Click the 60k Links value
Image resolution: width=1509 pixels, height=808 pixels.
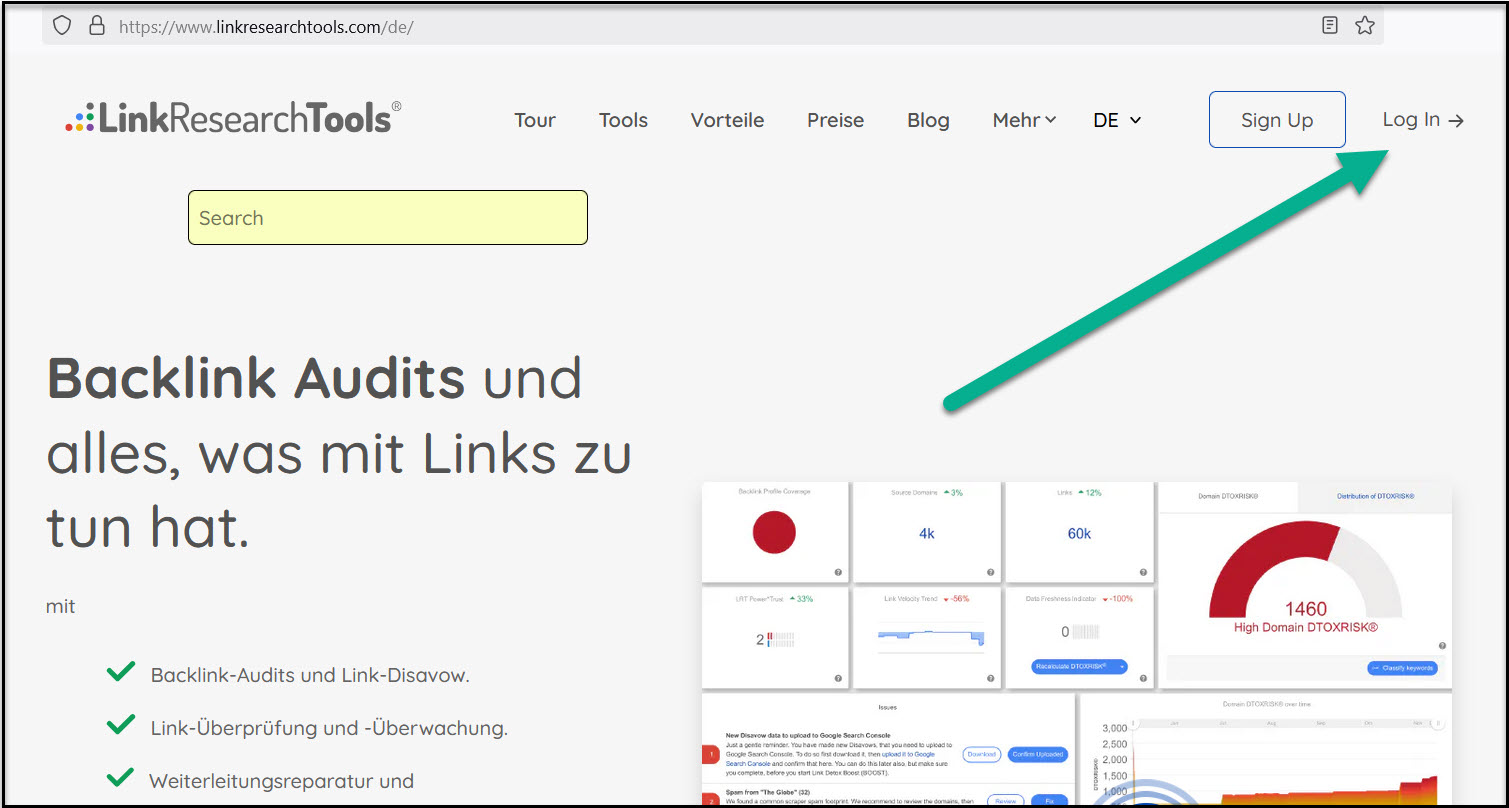(1079, 534)
